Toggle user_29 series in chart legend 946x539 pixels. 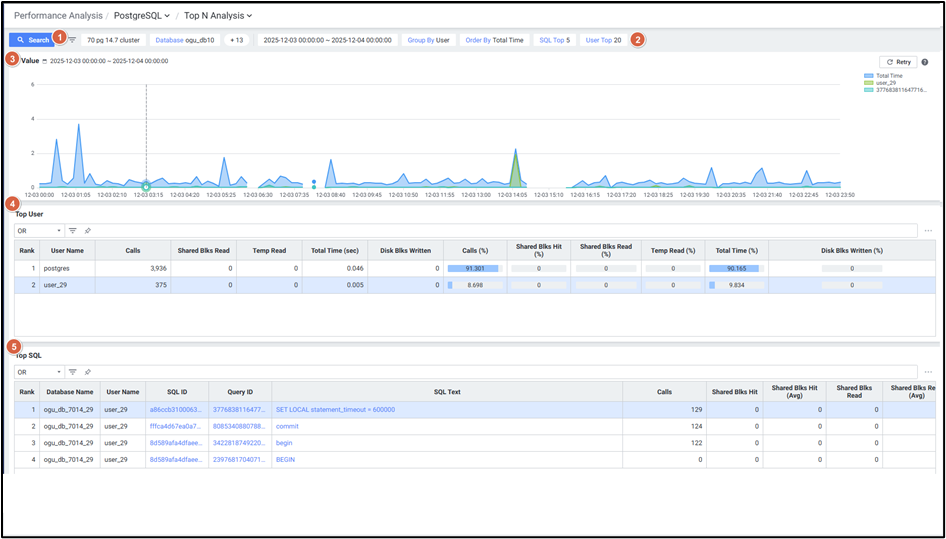(882, 83)
